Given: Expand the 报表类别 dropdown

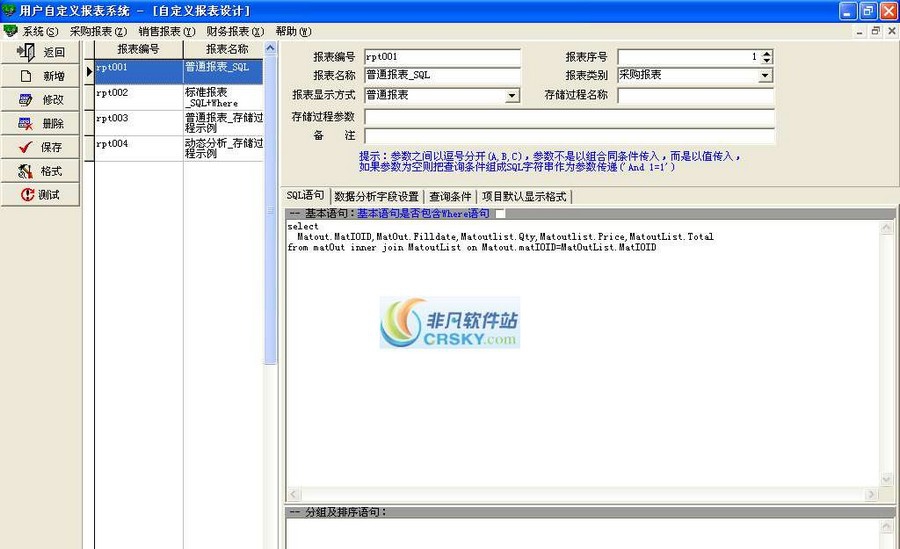Looking at the screenshot, I should (x=765, y=75).
